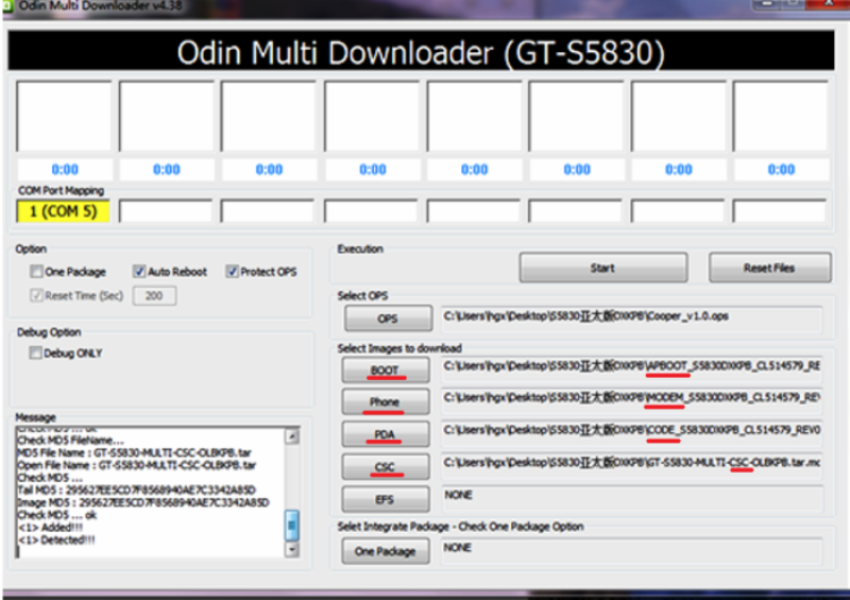The image size is (850, 600).
Task: Enable the Debug ONLY checkbox
Action: (x=35, y=353)
